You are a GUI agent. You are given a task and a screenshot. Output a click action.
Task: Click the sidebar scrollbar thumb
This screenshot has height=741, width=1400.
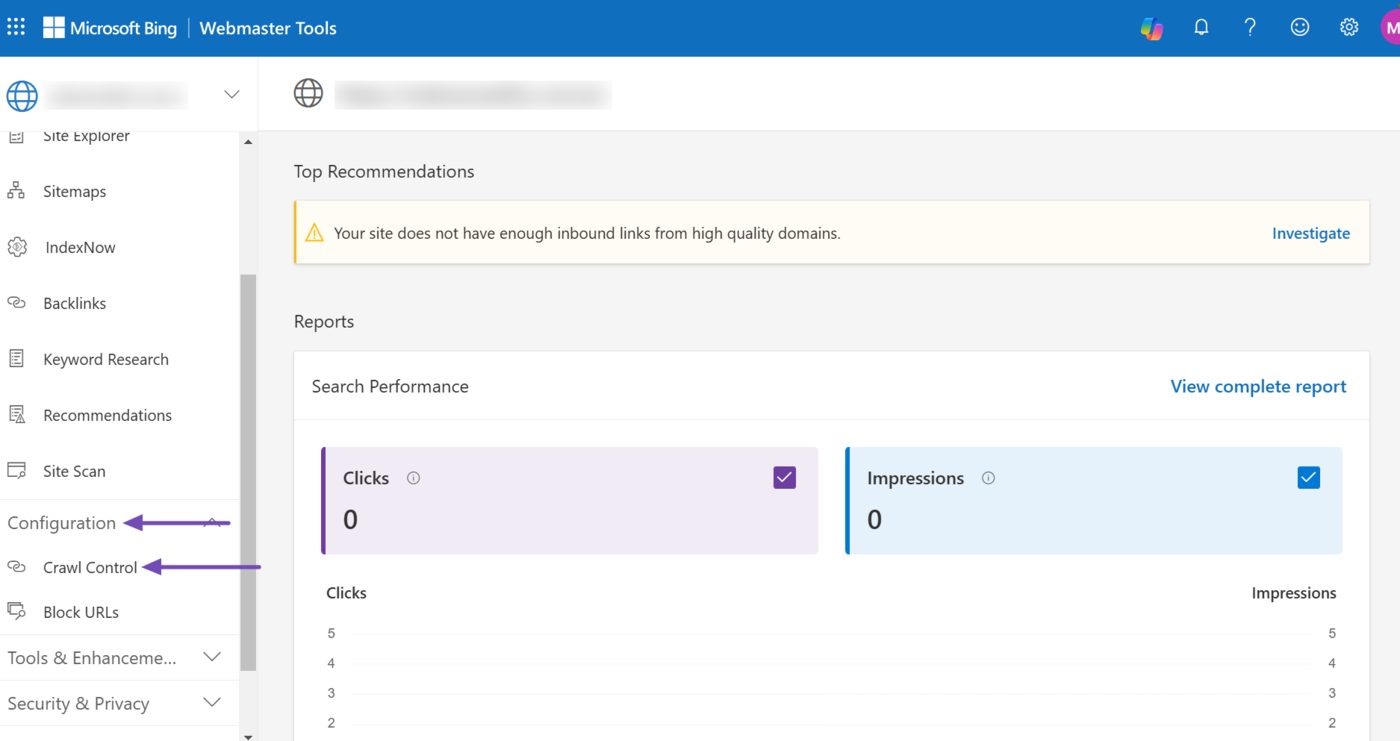[248, 470]
